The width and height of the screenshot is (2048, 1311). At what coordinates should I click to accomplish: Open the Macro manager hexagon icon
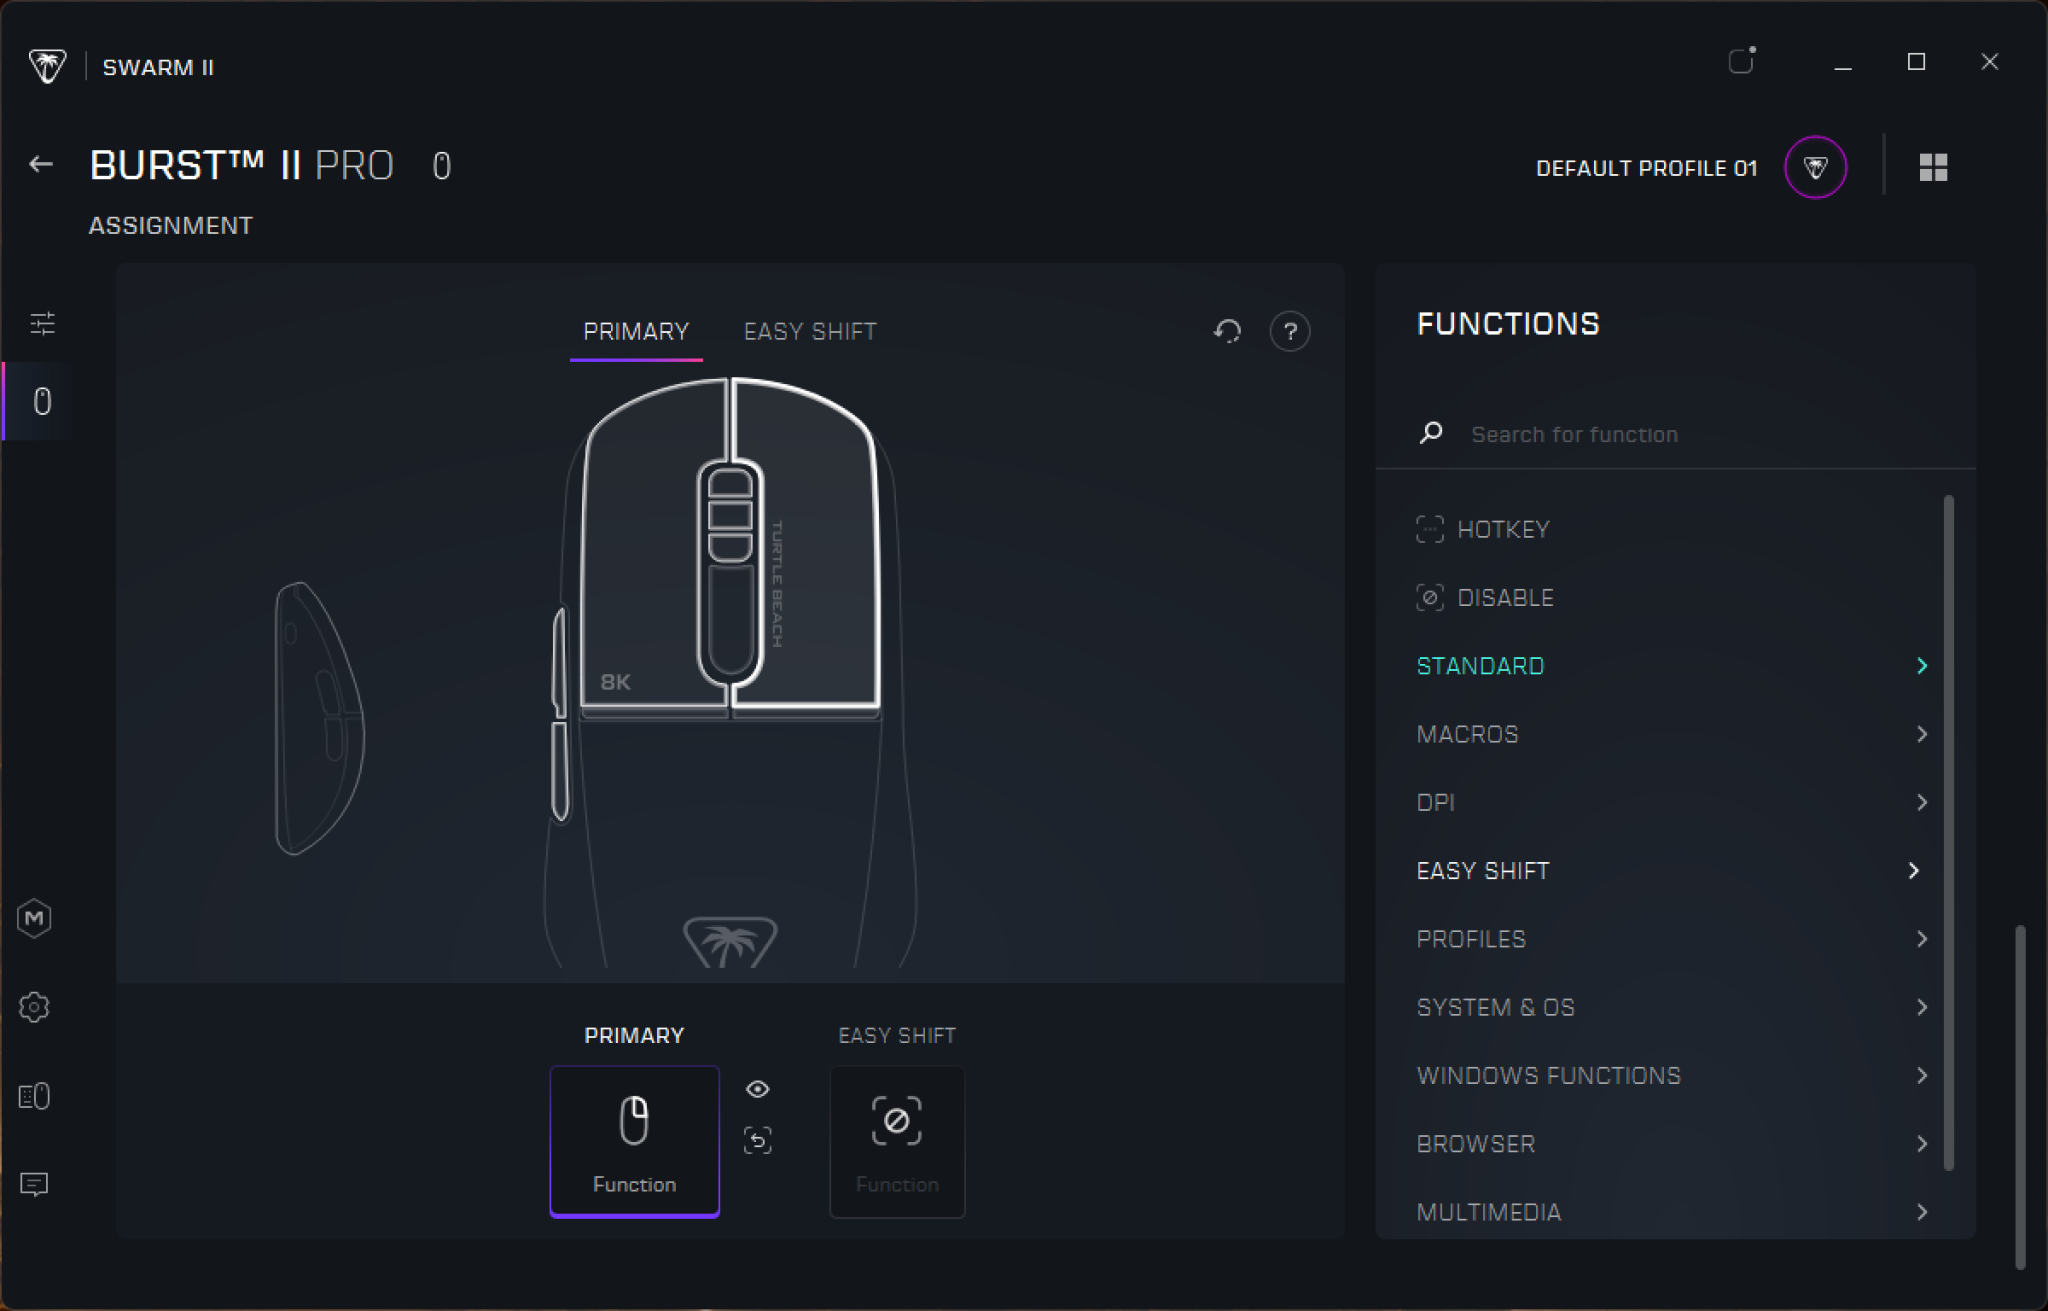[35, 918]
